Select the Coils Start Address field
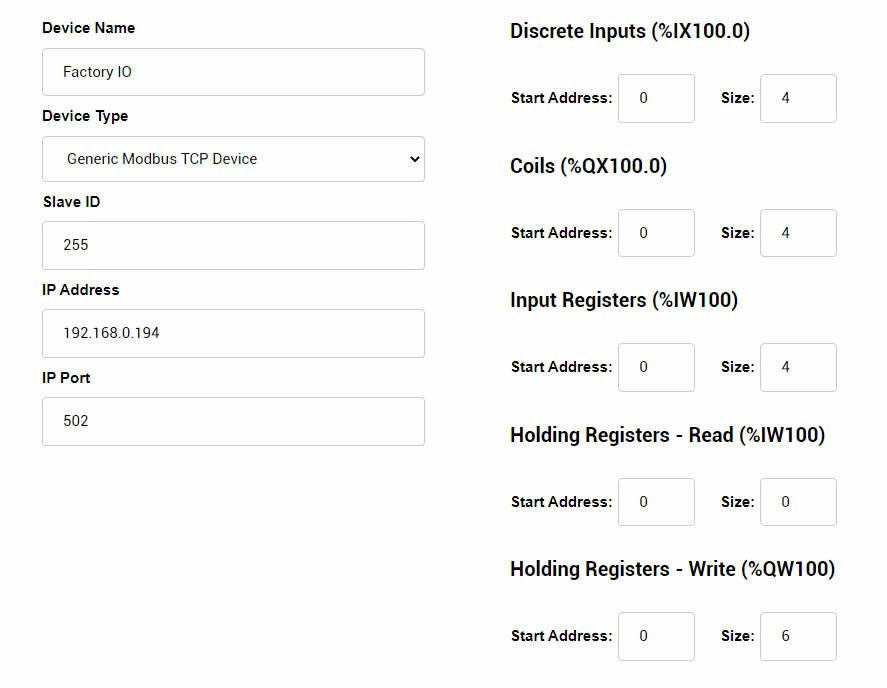Image resolution: width=887 pixels, height=688 pixels. pyautogui.click(x=656, y=233)
